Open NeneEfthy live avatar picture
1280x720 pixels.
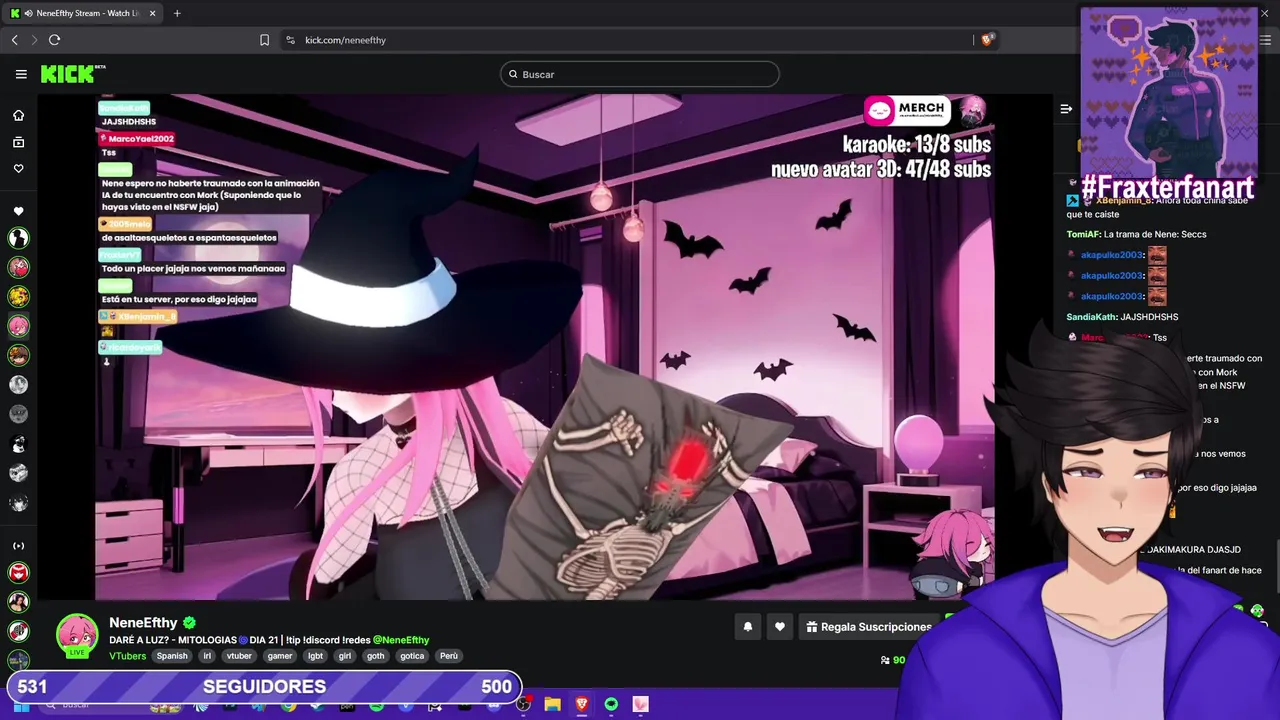tap(77, 635)
